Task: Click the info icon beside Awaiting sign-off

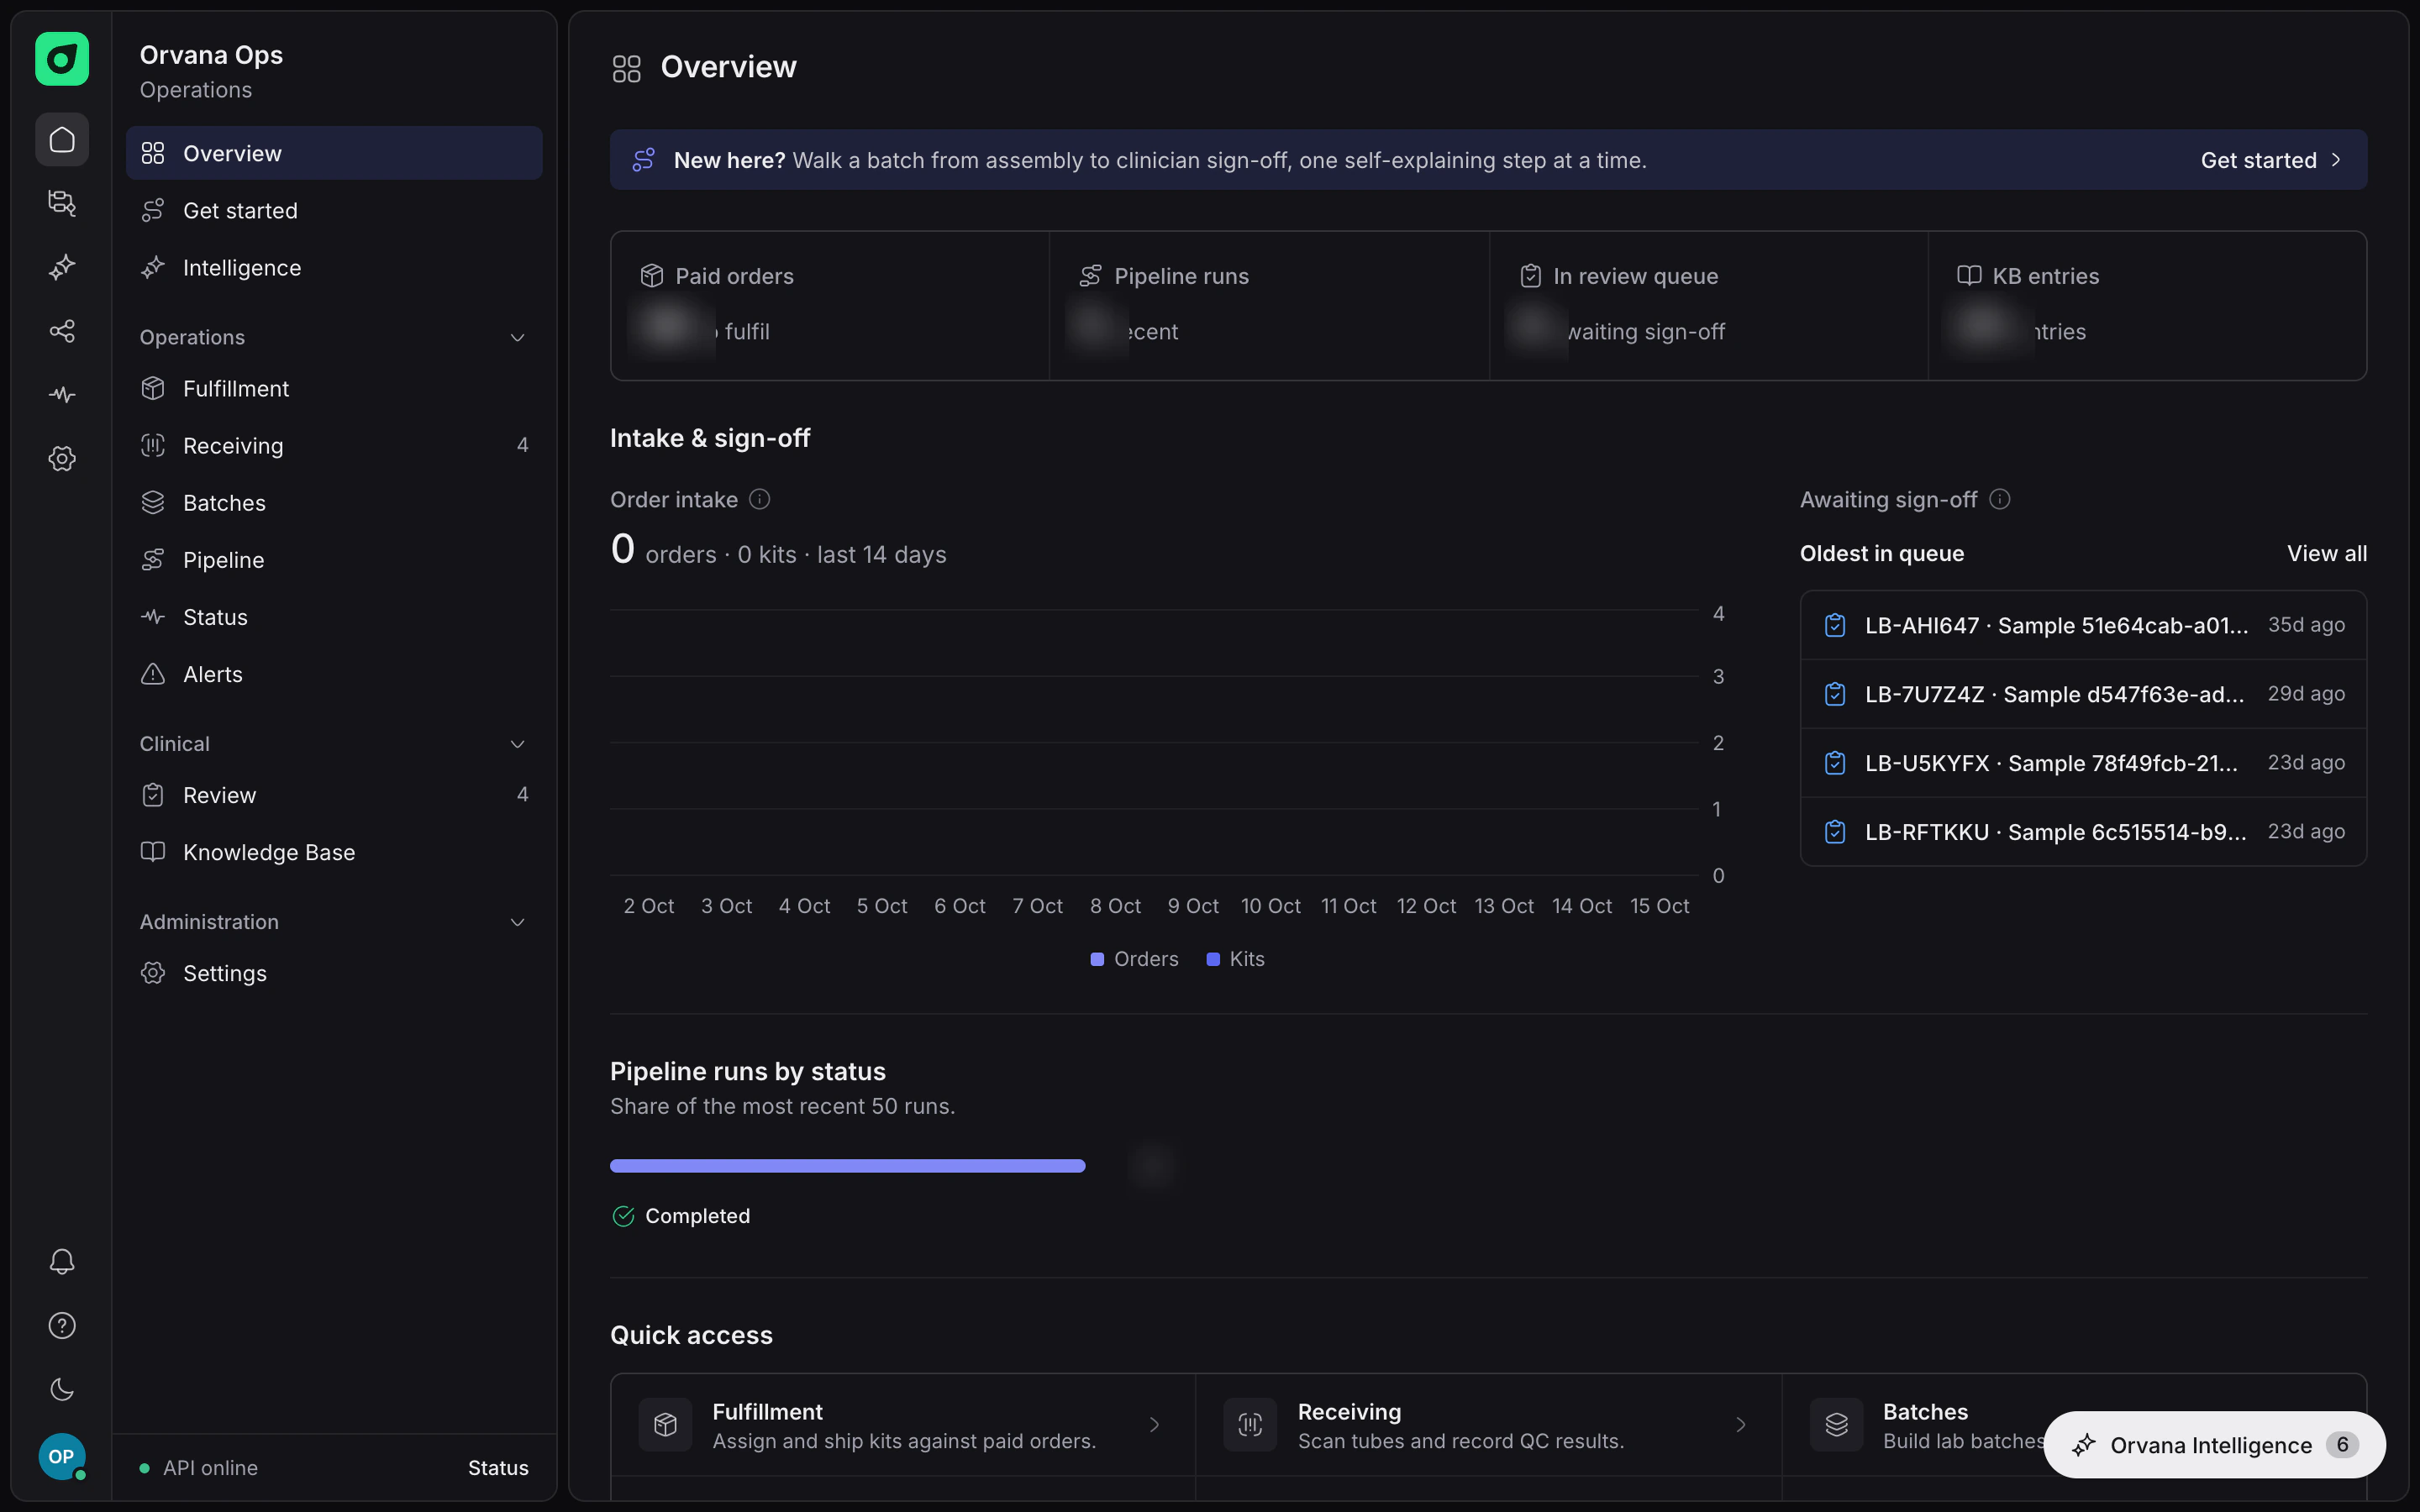Action: coord(2000,499)
